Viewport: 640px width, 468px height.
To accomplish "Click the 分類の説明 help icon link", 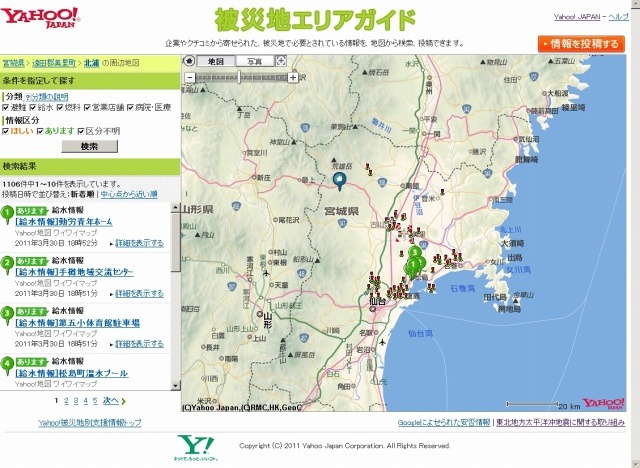I will (x=46, y=97).
